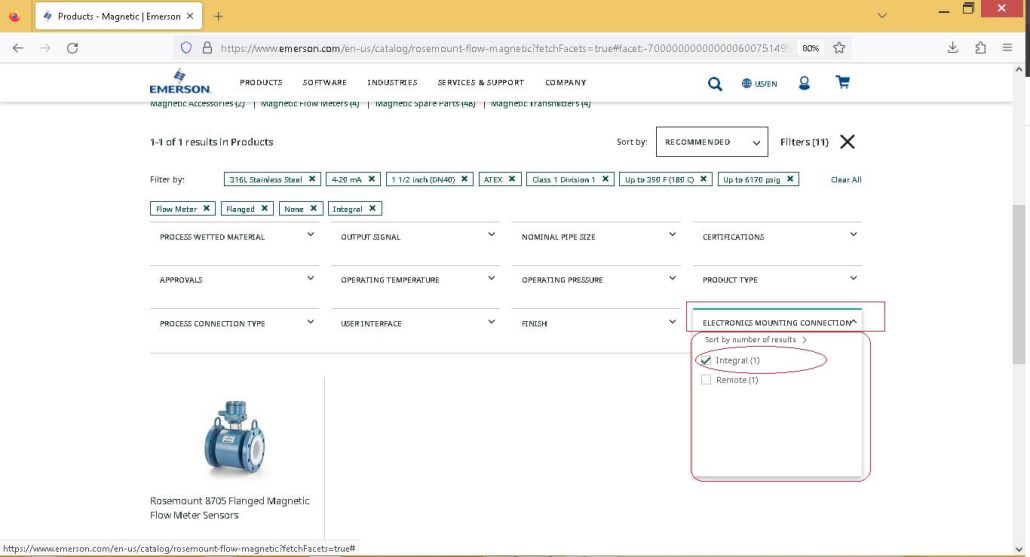Reload the page with the refresh icon
The image size is (1030, 557).
(72, 48)
